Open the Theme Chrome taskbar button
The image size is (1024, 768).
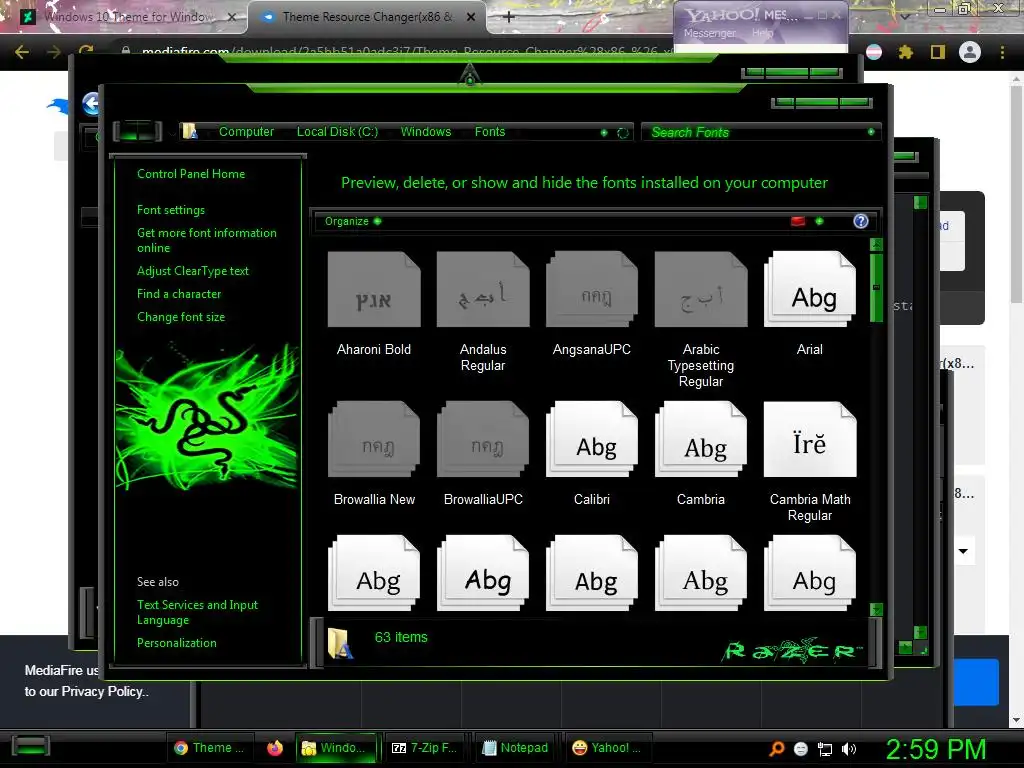(210, 748)
